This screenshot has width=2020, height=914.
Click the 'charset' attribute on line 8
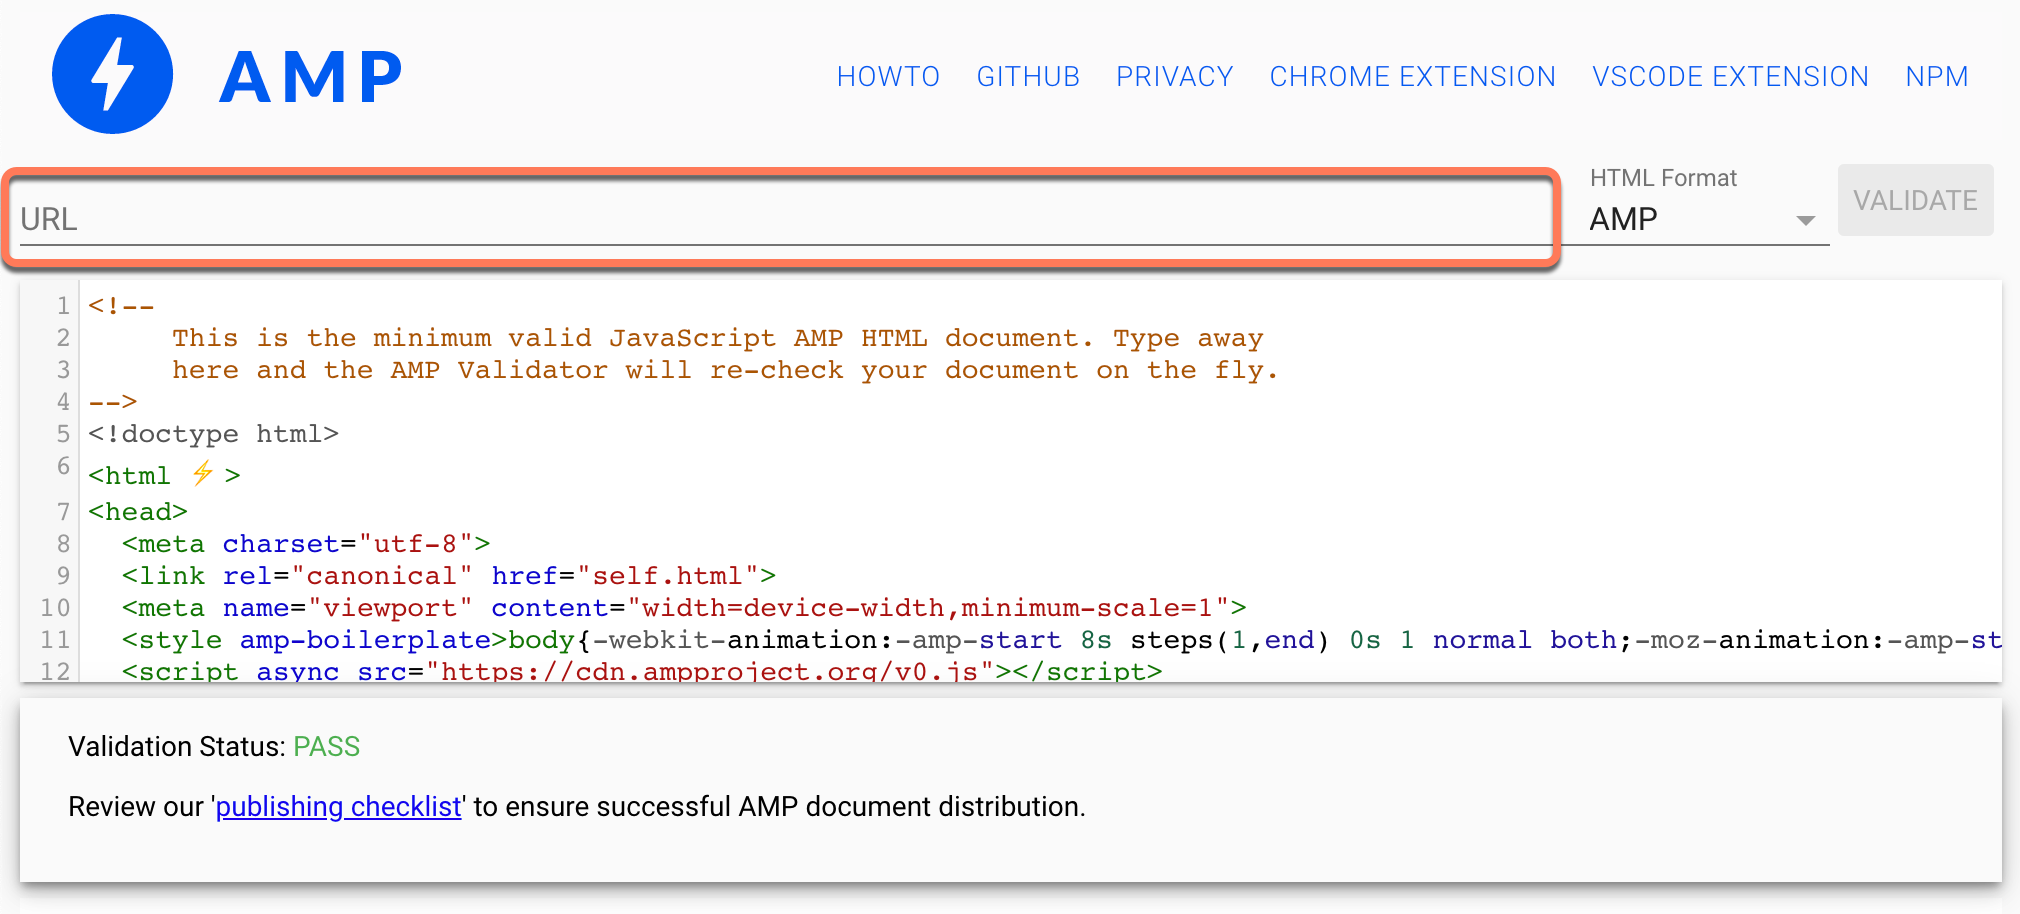[281, 544]
